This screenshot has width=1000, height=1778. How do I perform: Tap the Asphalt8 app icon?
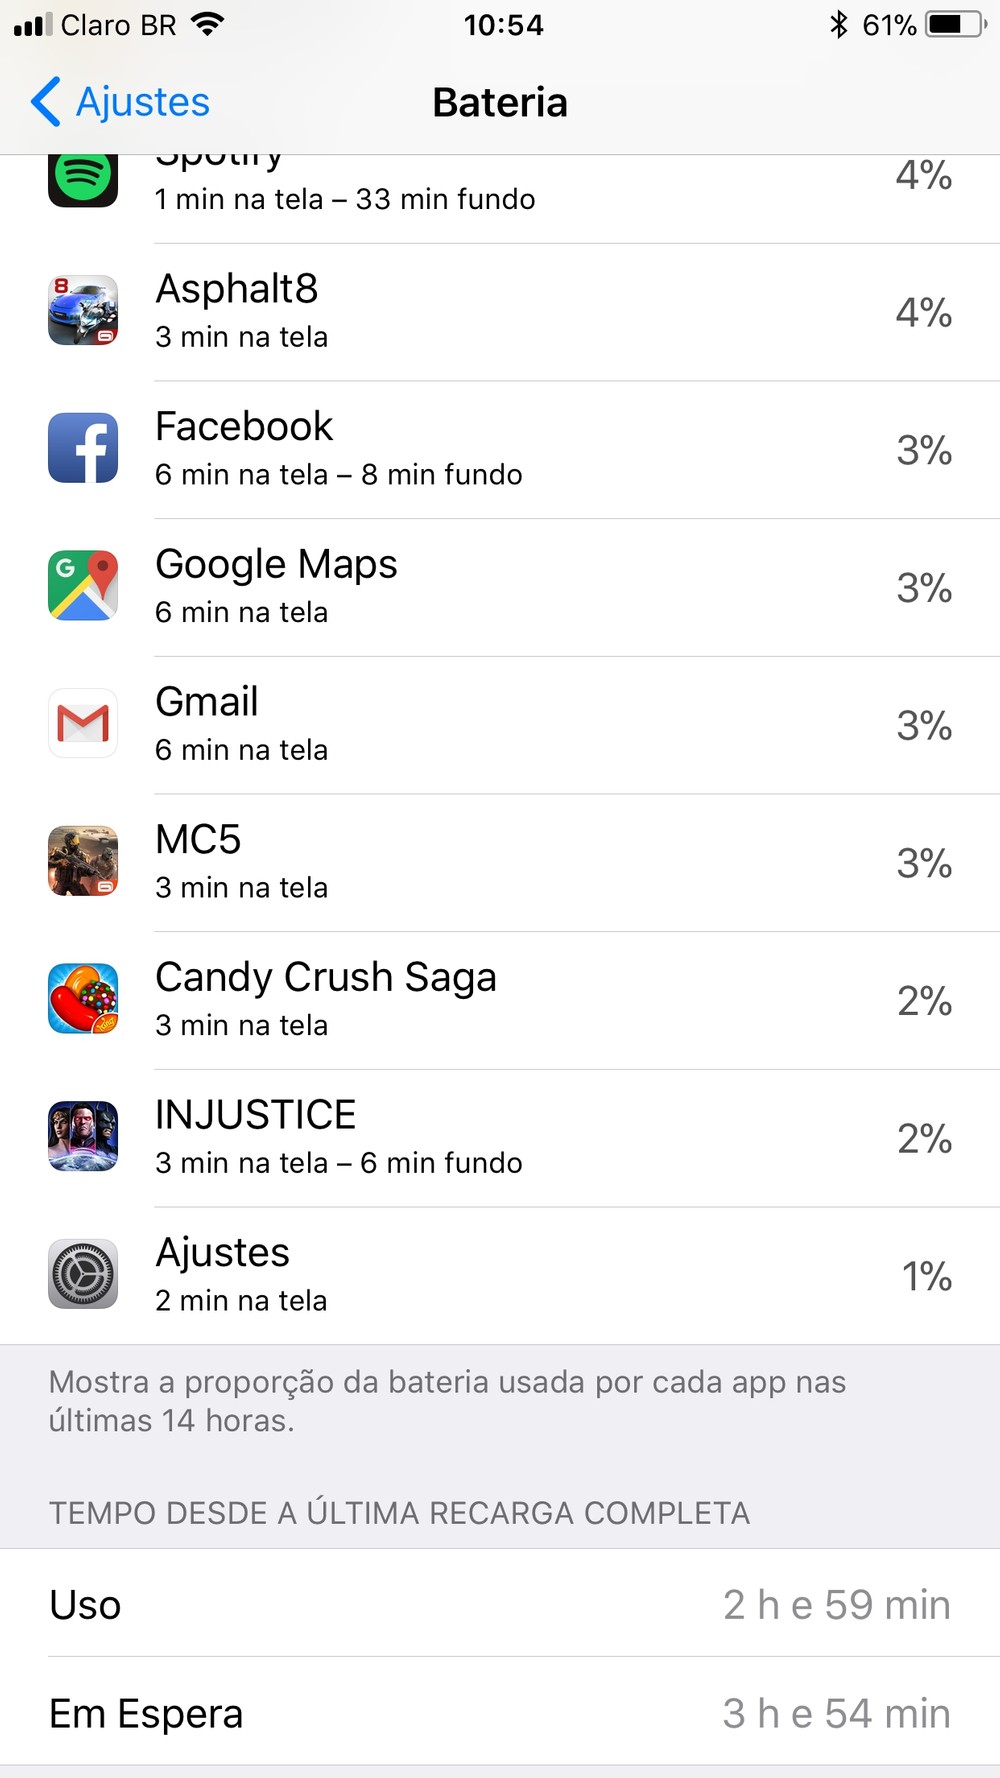coord(83,311)
